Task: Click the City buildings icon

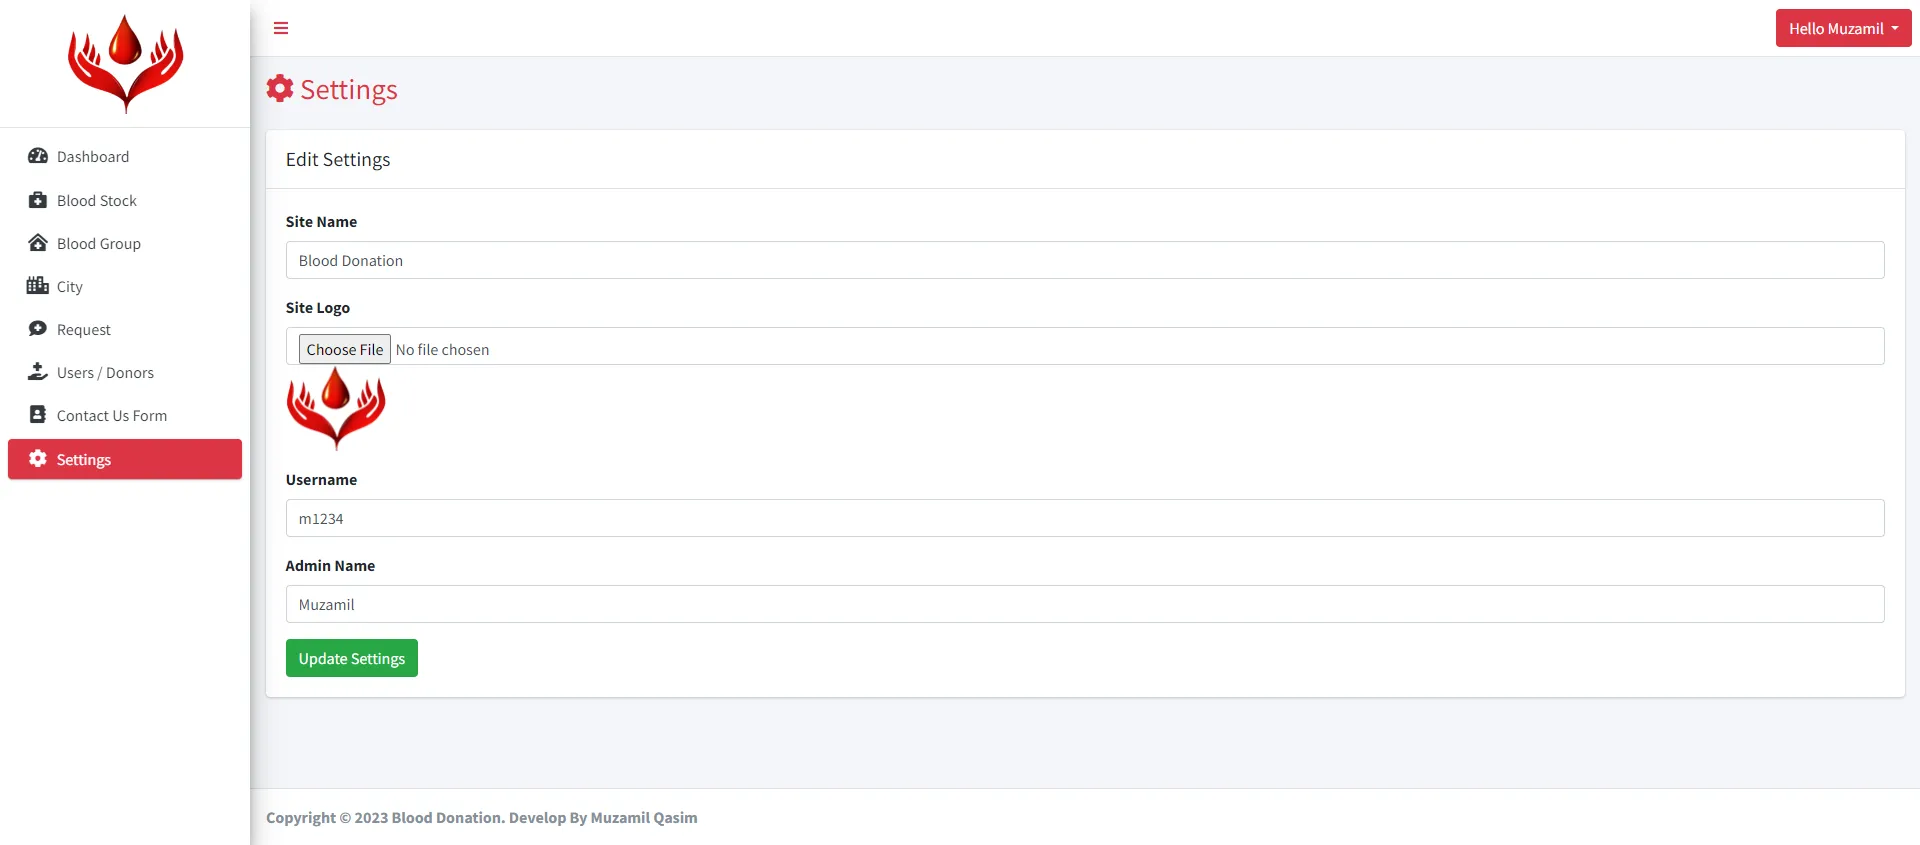Action: (38, 286)
